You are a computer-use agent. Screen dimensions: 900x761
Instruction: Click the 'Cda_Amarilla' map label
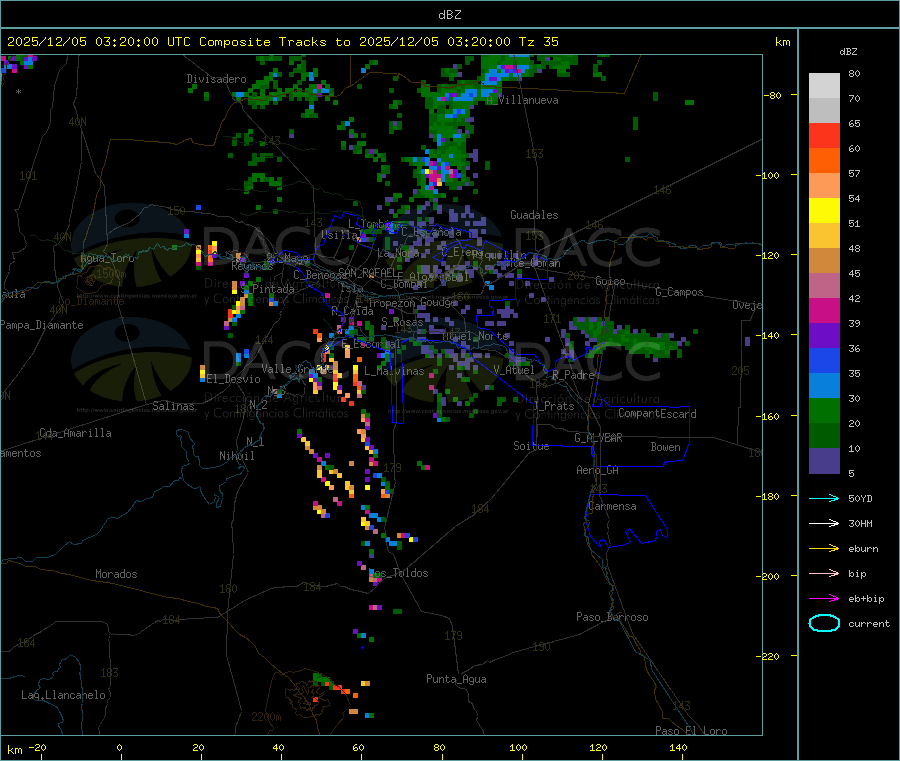point(75,433)
